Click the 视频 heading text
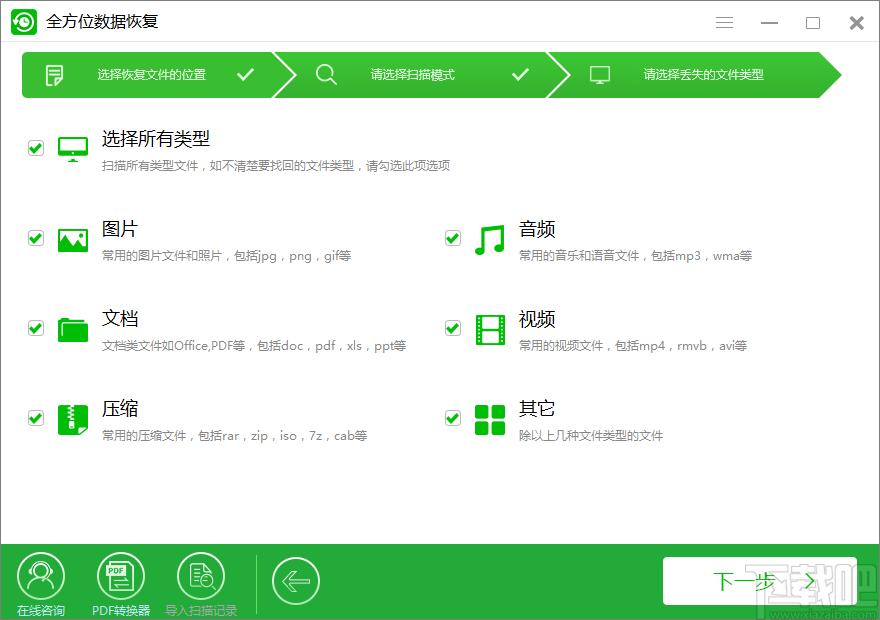 537,319
